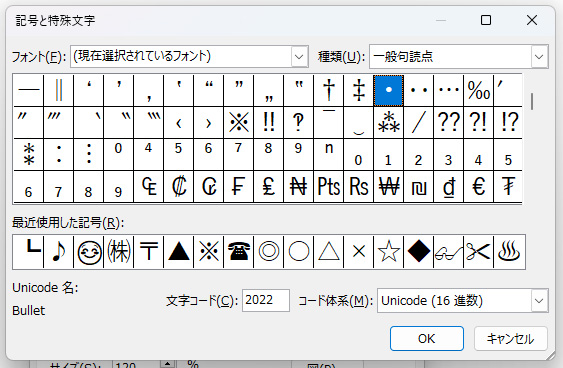Pick the recently used white triangle △
Viewport: 563px width, 368px height.
329,252
